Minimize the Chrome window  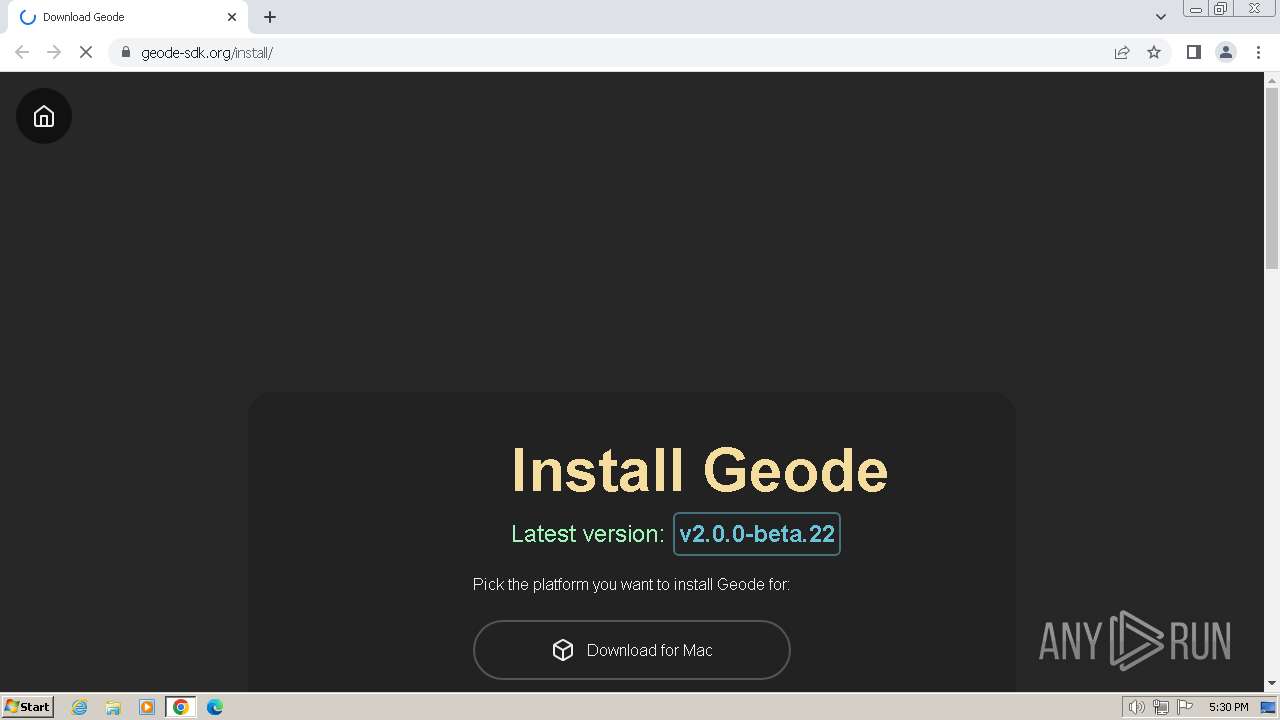1196,9
